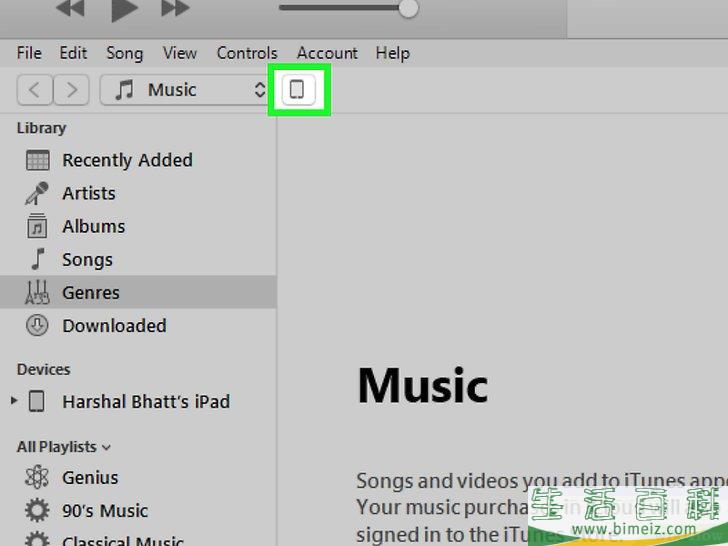Select the Recently Added grid icon
Screen dimensions: 728x546
pos(38,160)
